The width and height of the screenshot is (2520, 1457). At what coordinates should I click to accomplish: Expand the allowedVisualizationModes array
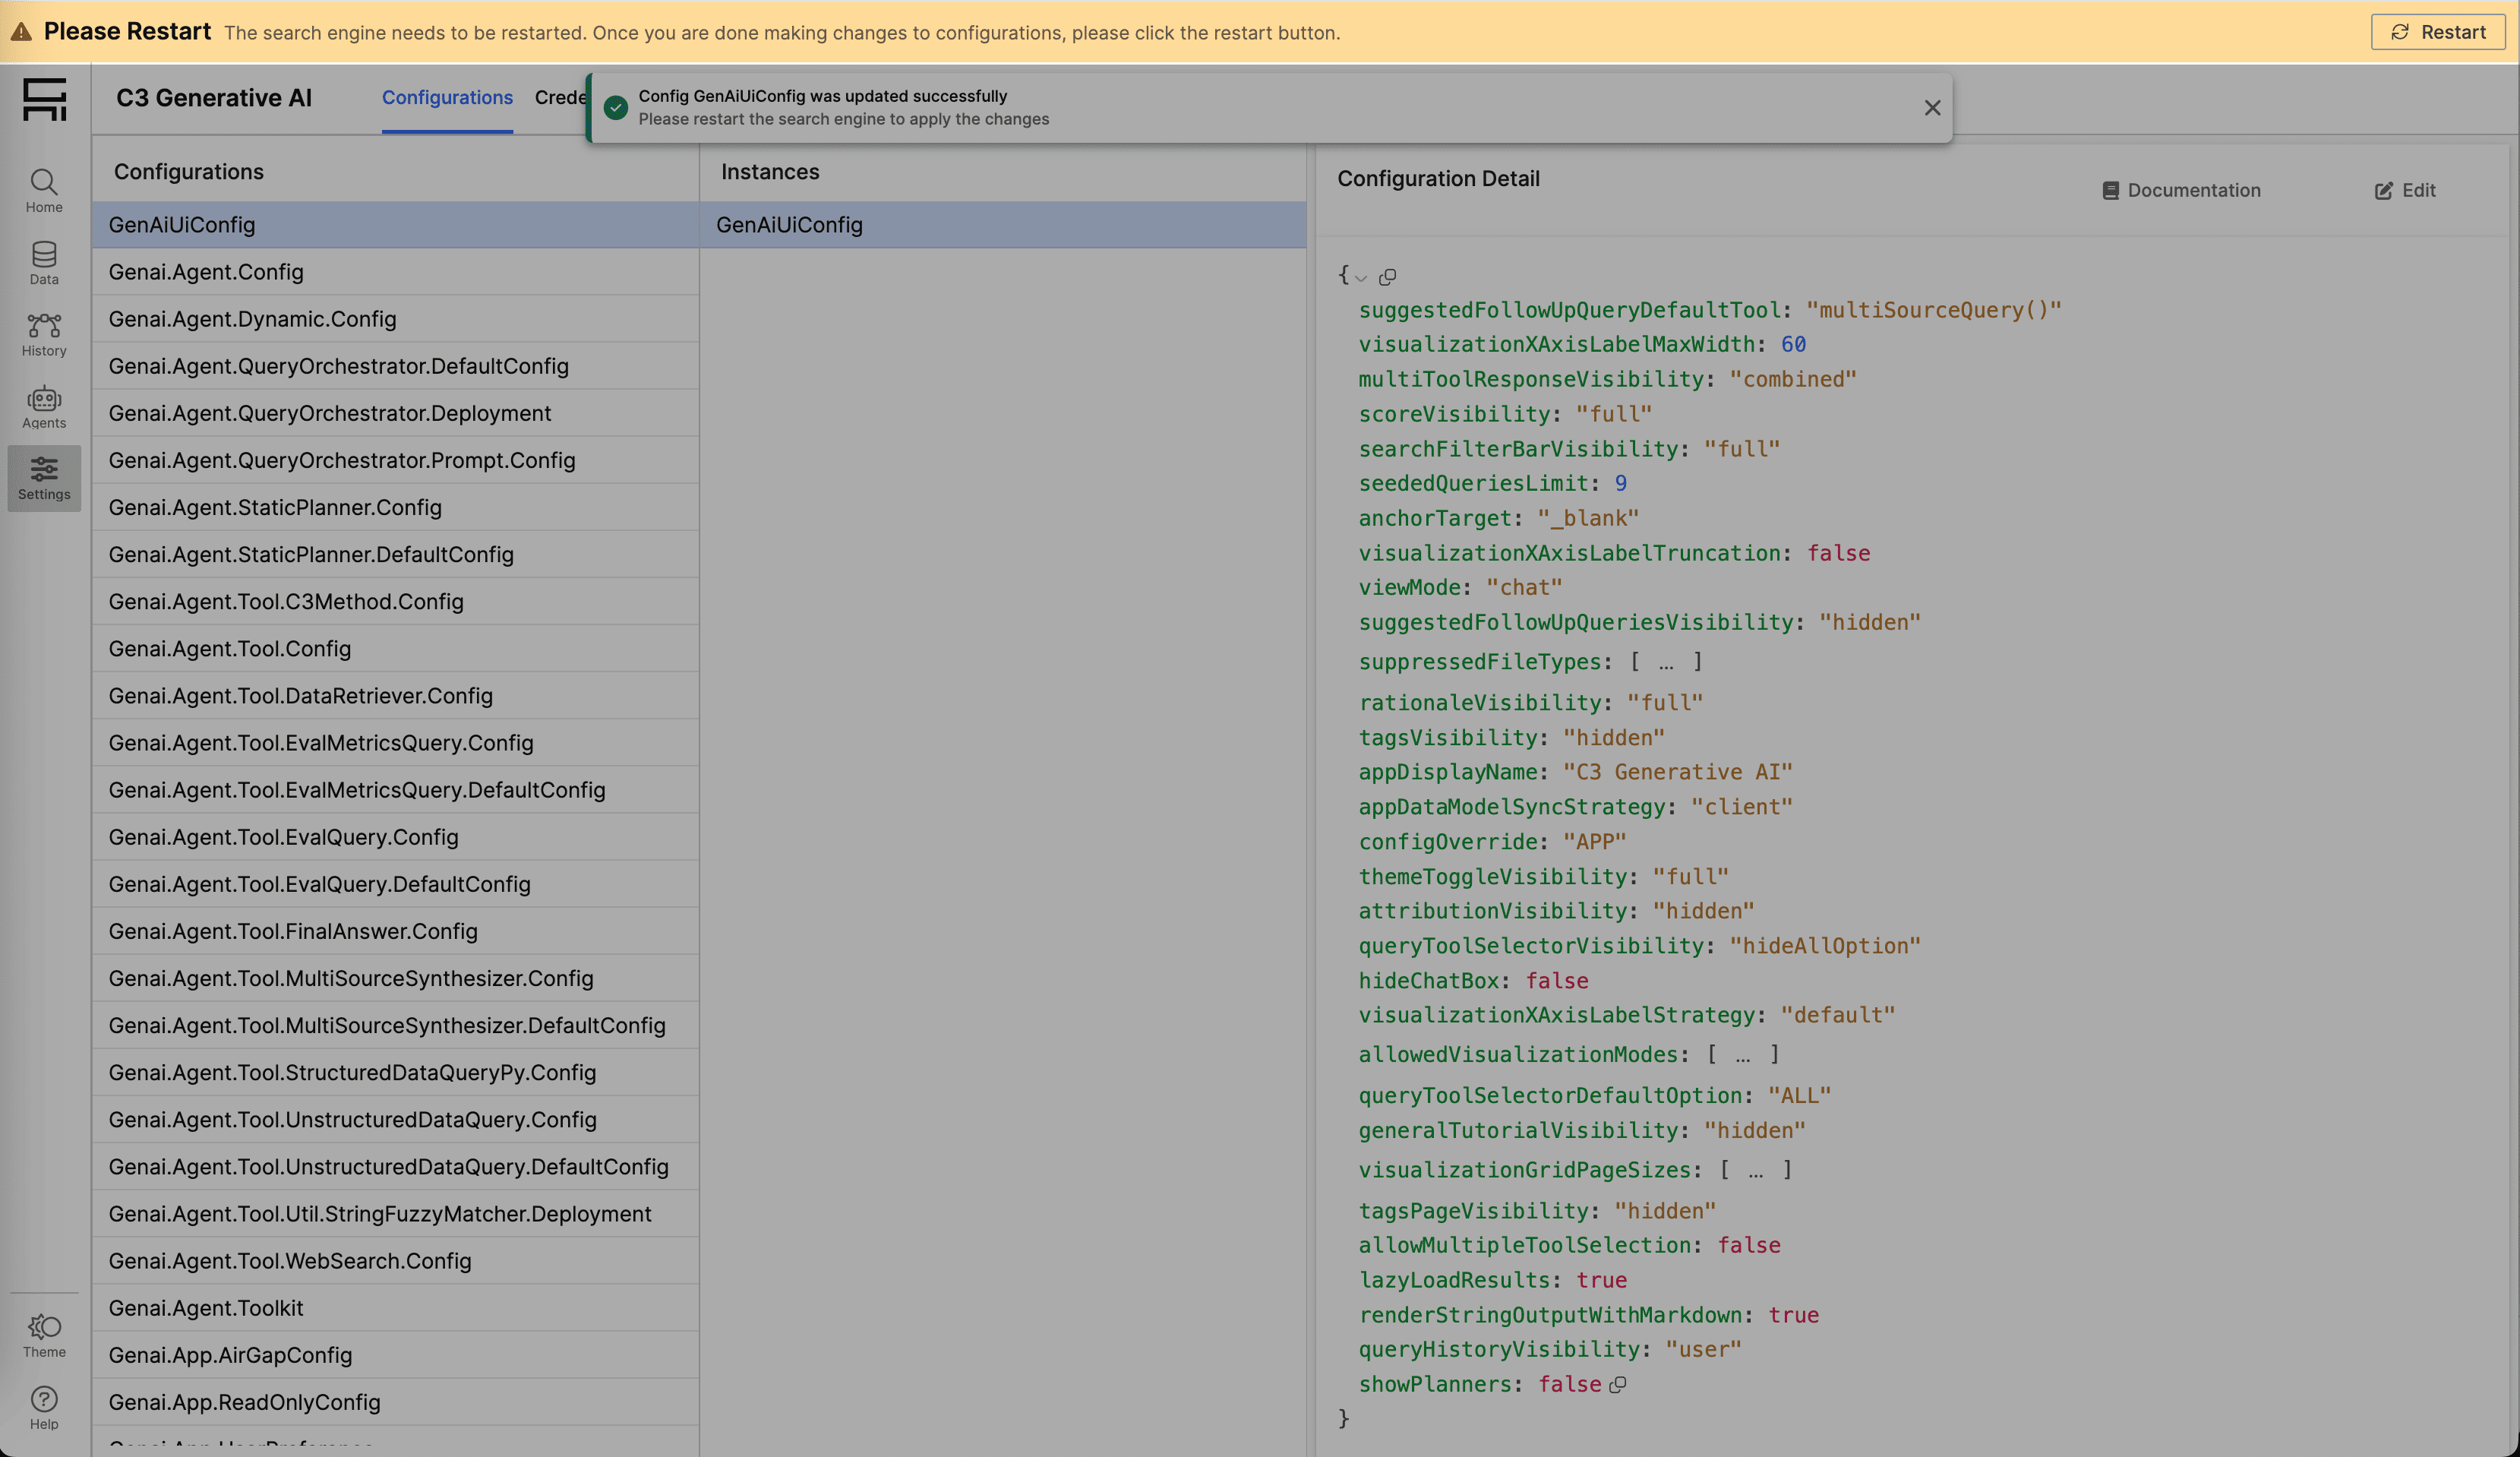[x=1742, y=1055]
